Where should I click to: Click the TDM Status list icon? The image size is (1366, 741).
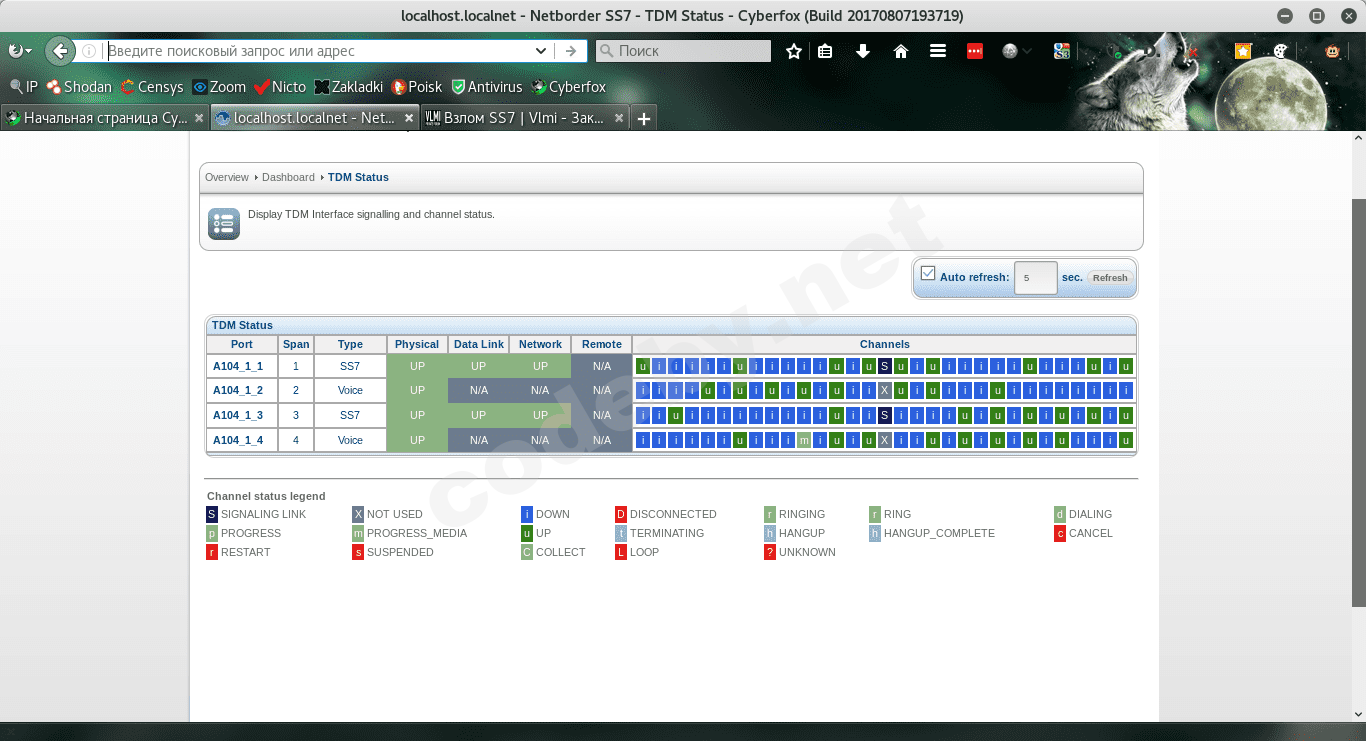224,224
